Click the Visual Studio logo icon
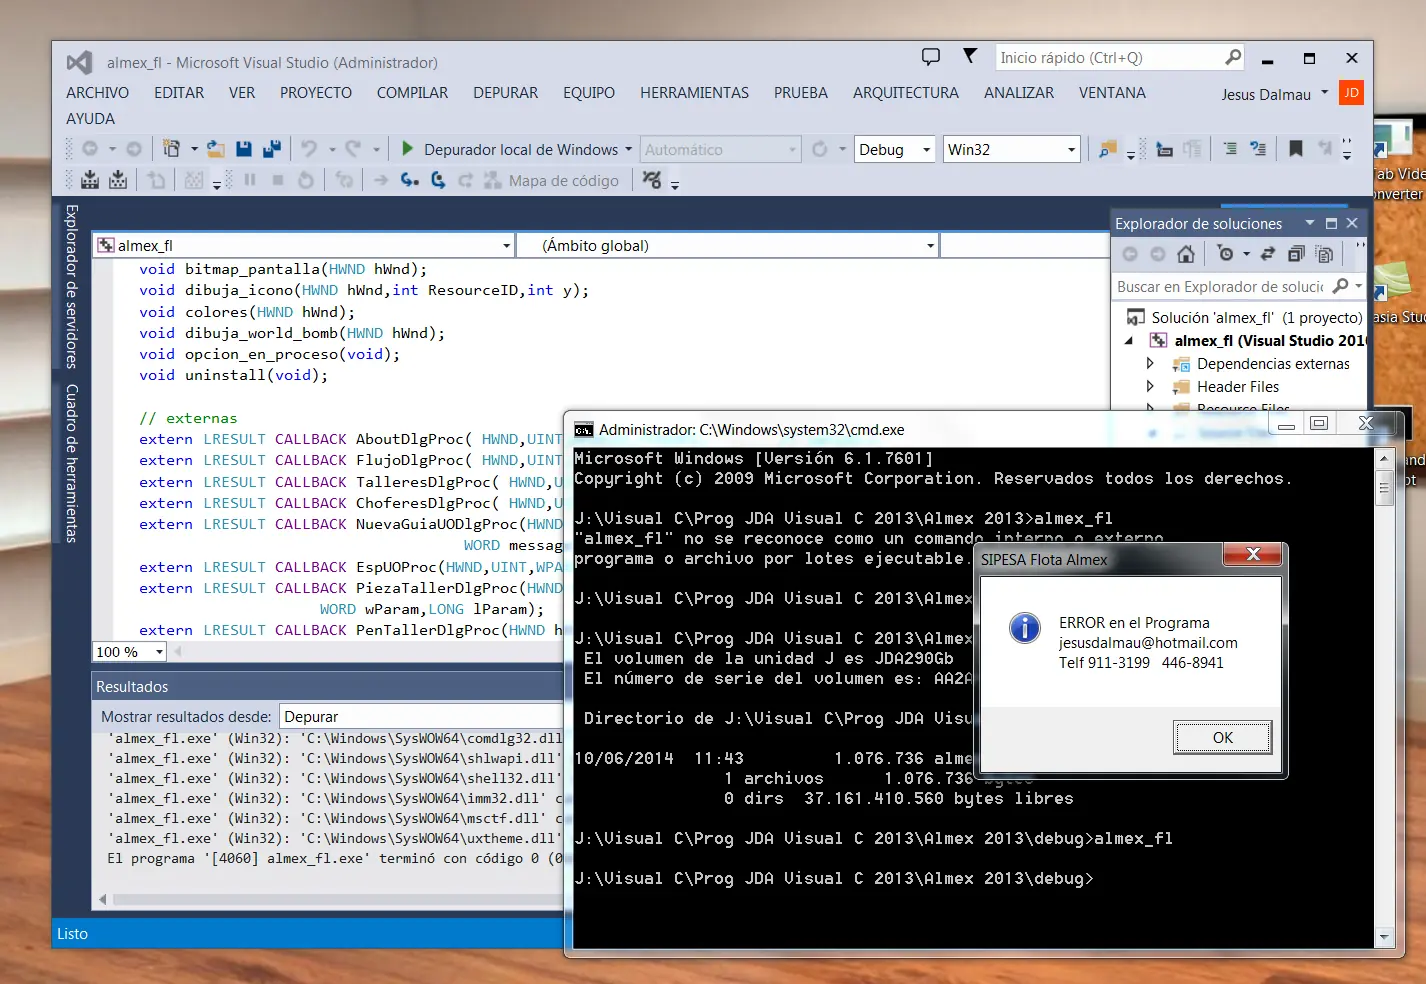The height and width of the screenshot is (984, 1426). click(79, 62)
